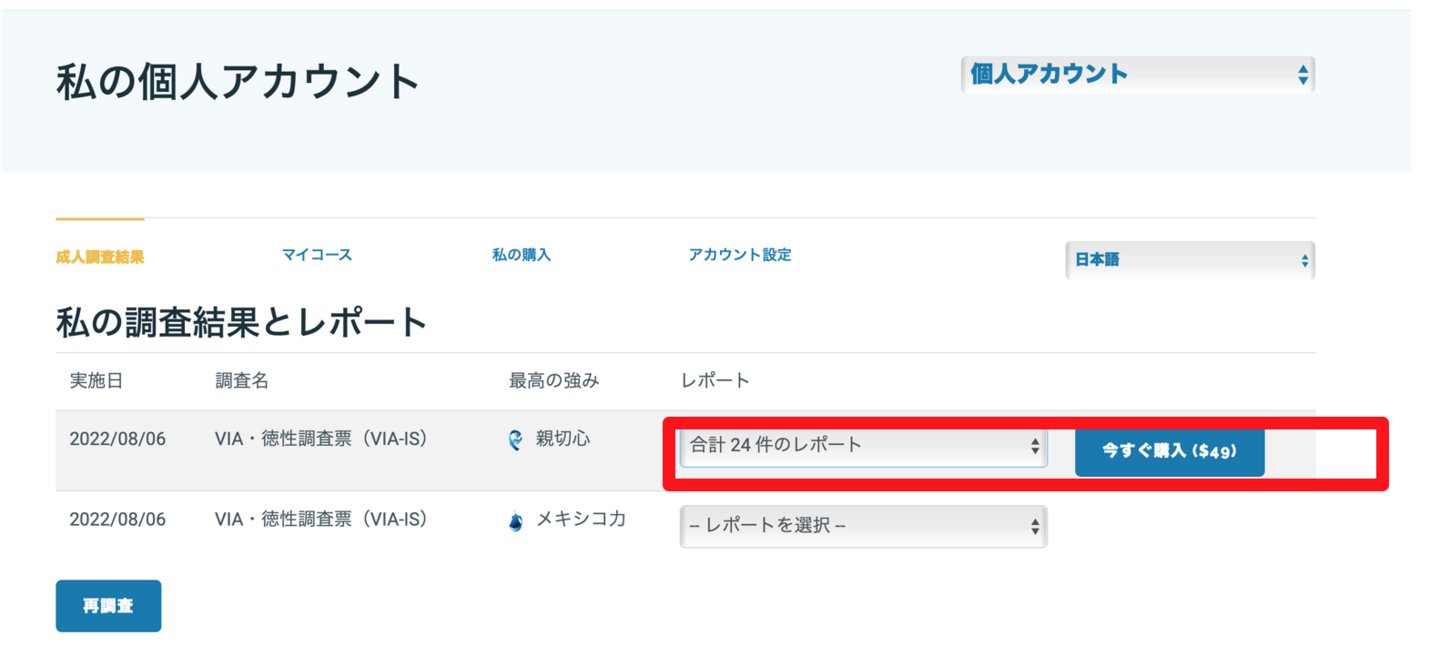Screen dimensions: 1440x666
Task: Click the 私の個人アカウント page heading
Action: click(238, 81)
